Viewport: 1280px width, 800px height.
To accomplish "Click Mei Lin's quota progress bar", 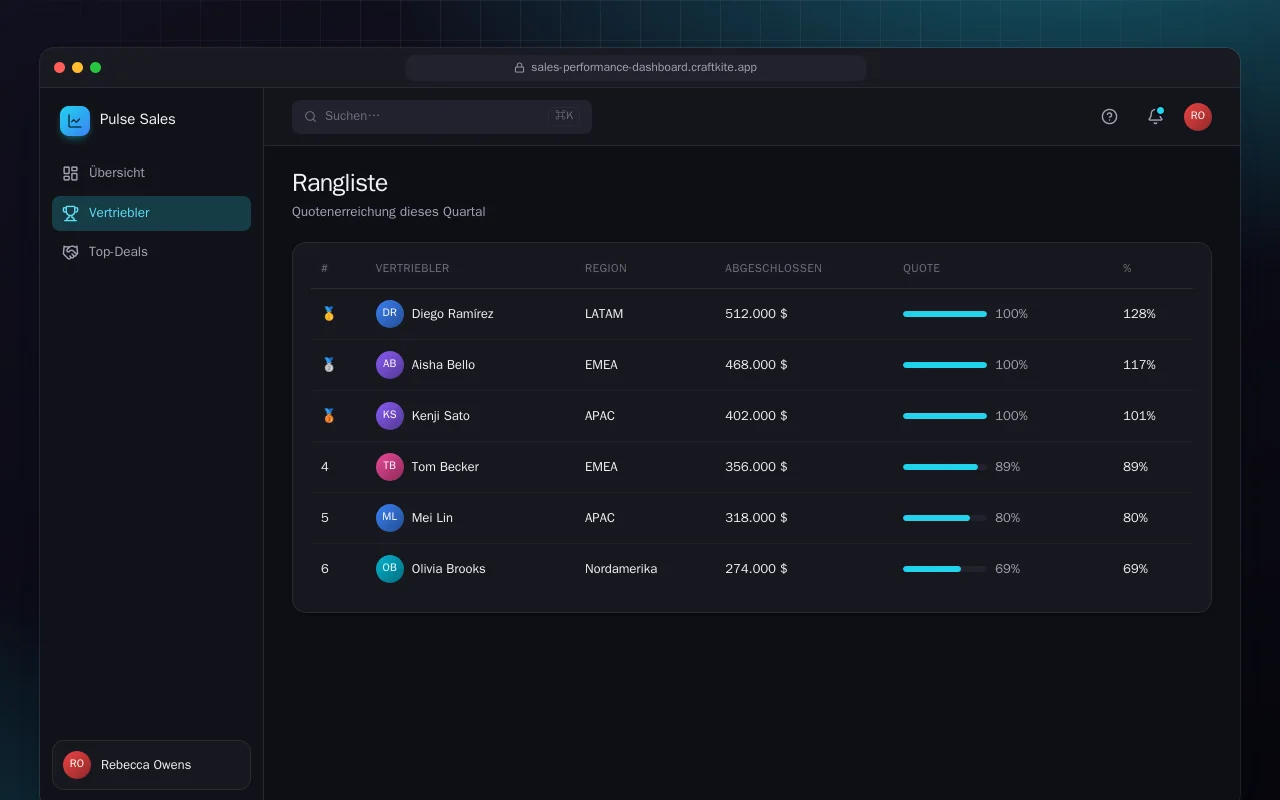I will 945,518.
